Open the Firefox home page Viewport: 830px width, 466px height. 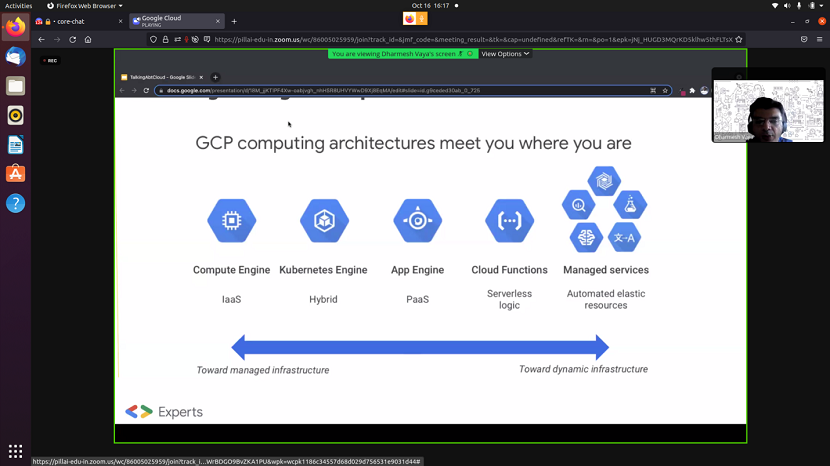click(x=88, y=39)
